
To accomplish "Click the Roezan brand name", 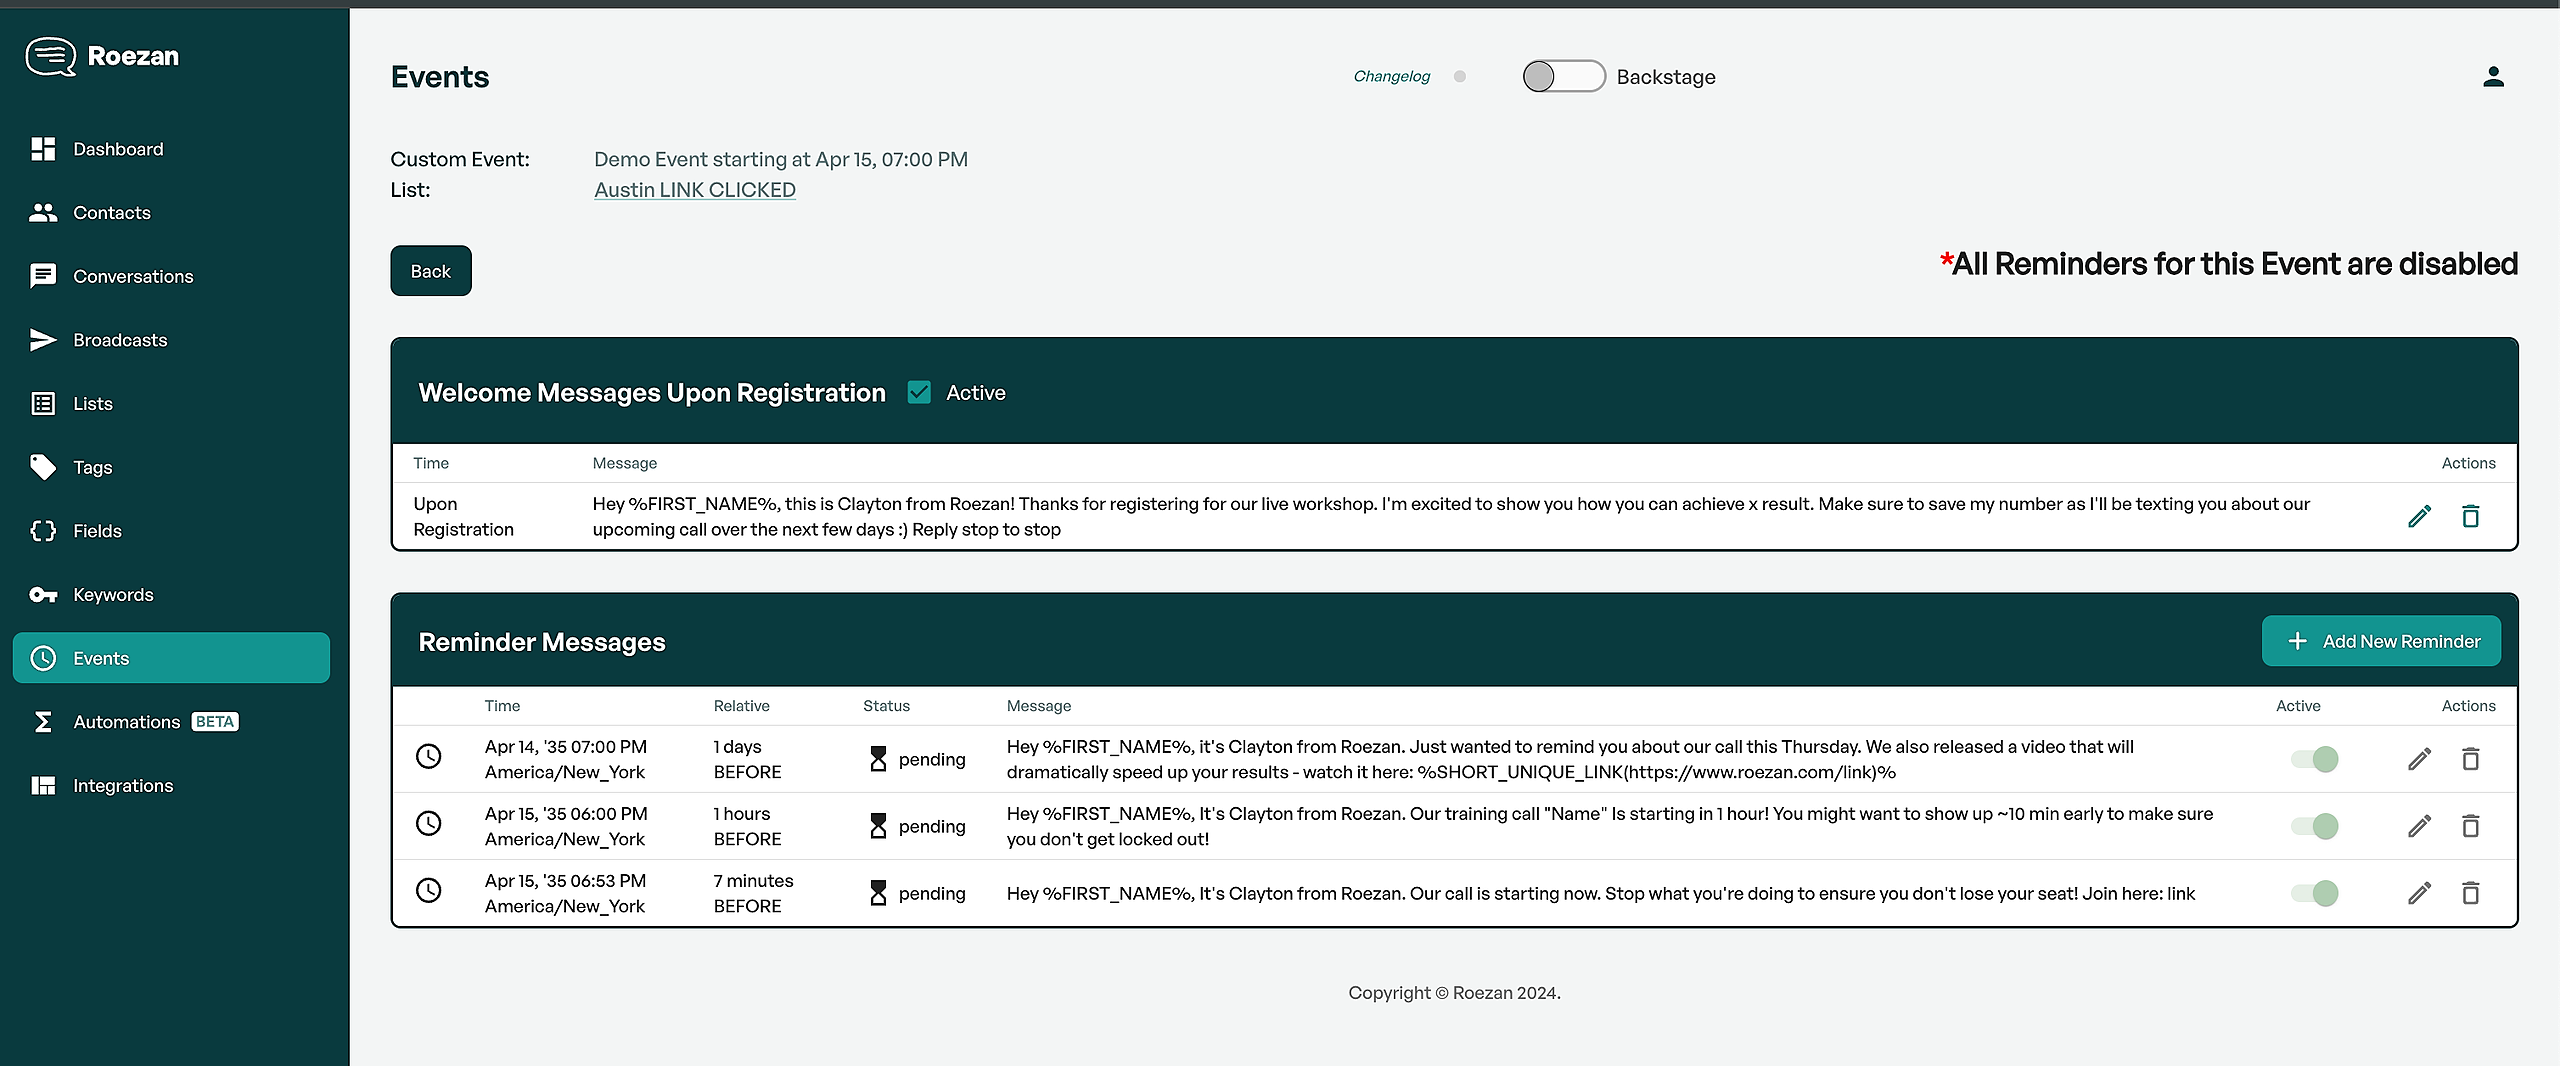I will (x=133, y=56).
